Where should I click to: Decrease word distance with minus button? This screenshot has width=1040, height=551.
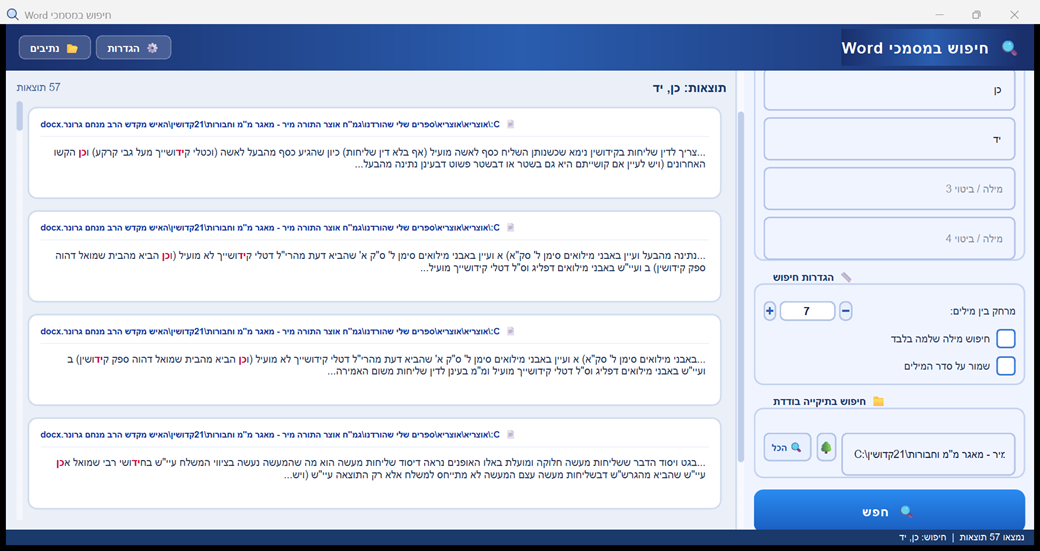coord(846,311)
